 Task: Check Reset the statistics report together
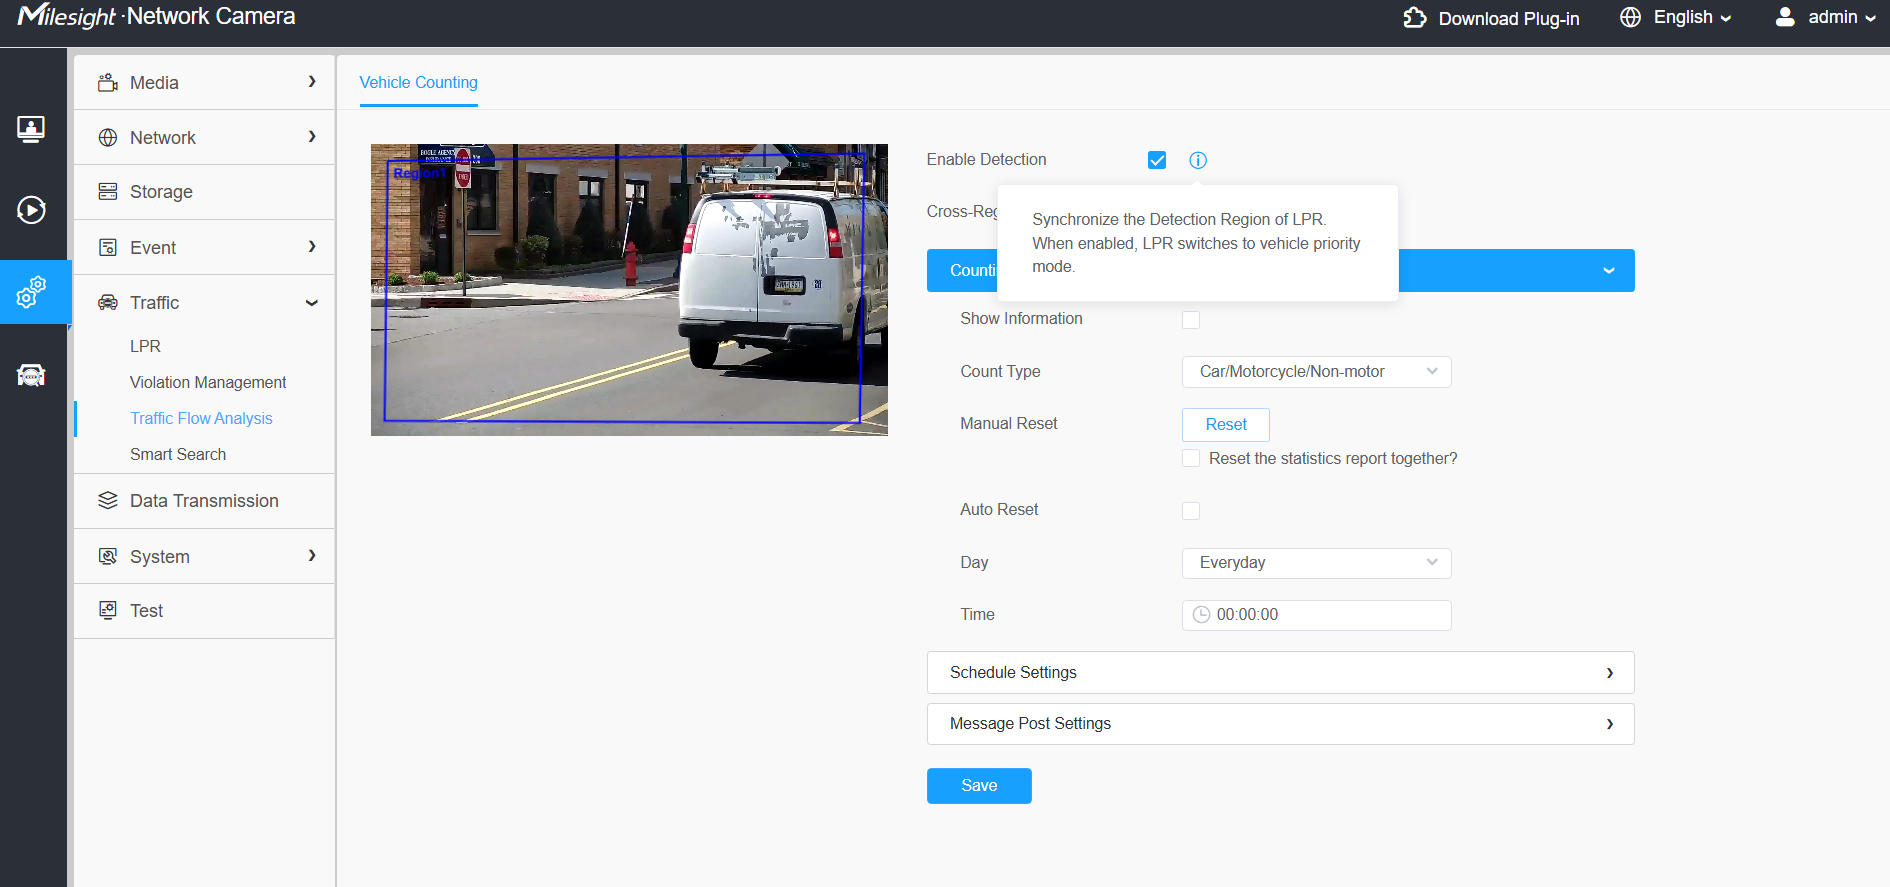click(1191, 458)
